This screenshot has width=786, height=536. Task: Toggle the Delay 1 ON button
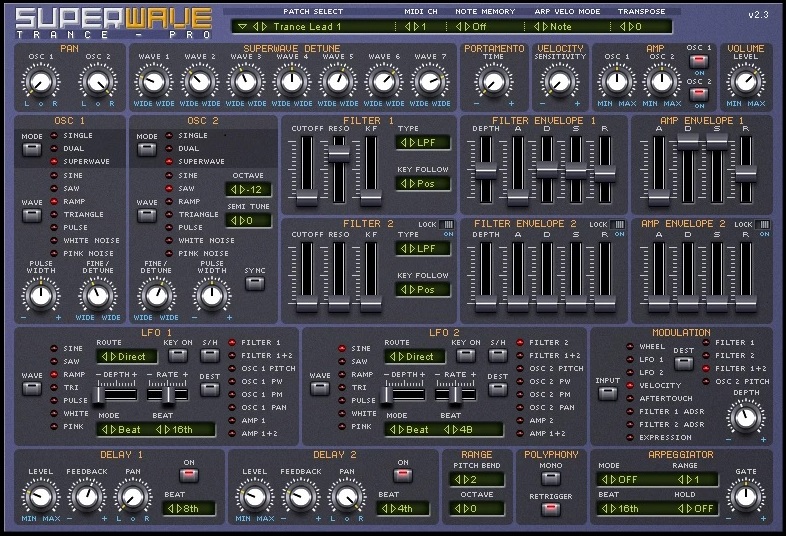pos(188,475)
